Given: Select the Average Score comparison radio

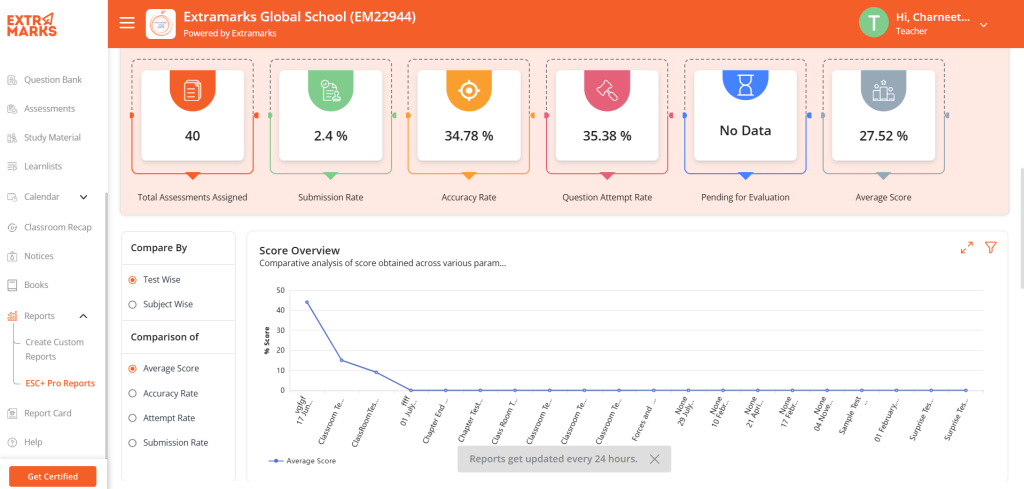Looking at the screenshot, I should [x=132, y=369].
